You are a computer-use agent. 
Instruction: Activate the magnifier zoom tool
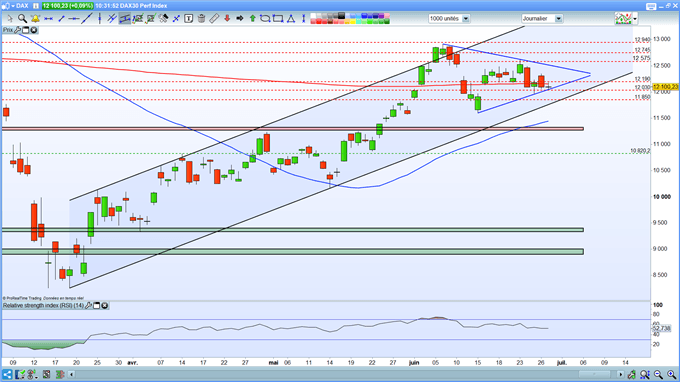click(22, 19)
